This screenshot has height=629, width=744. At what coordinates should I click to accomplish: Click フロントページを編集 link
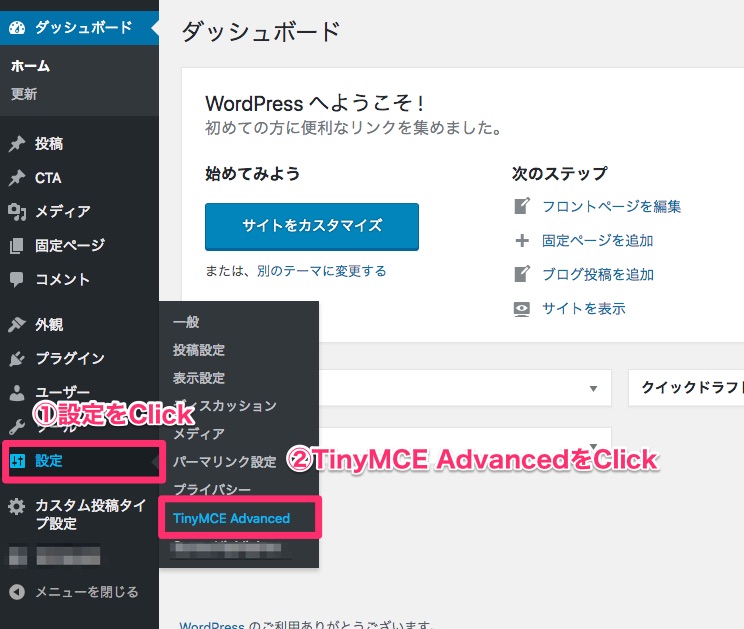pyautogui.click(x=612, y=206)
